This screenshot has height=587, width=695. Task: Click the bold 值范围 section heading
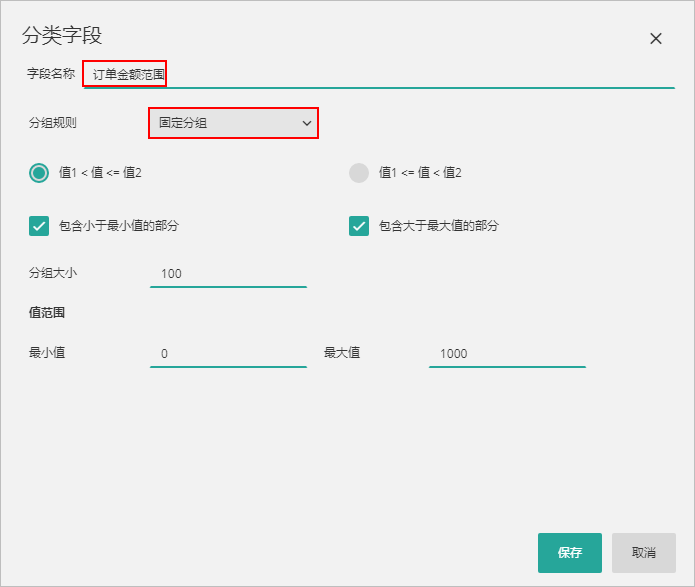click(47, 313)
